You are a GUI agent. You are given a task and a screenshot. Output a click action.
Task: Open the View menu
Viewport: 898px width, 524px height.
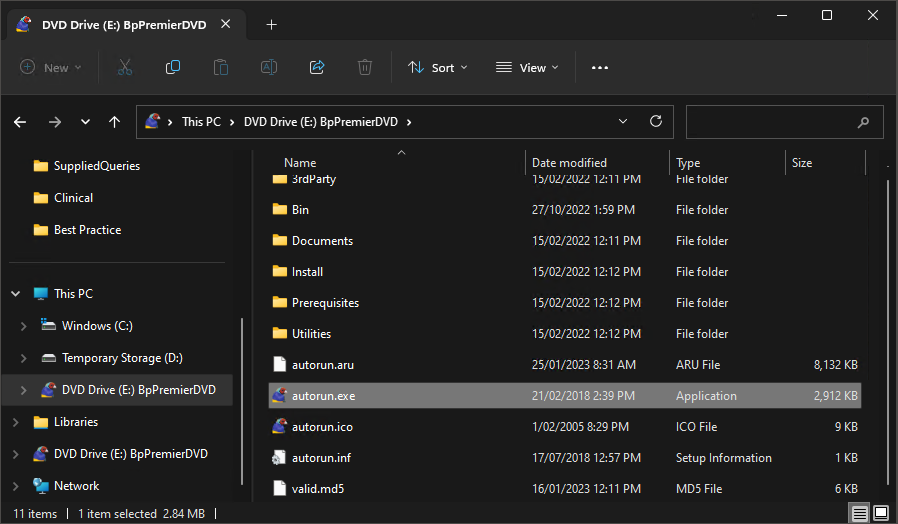click(527, 67)
